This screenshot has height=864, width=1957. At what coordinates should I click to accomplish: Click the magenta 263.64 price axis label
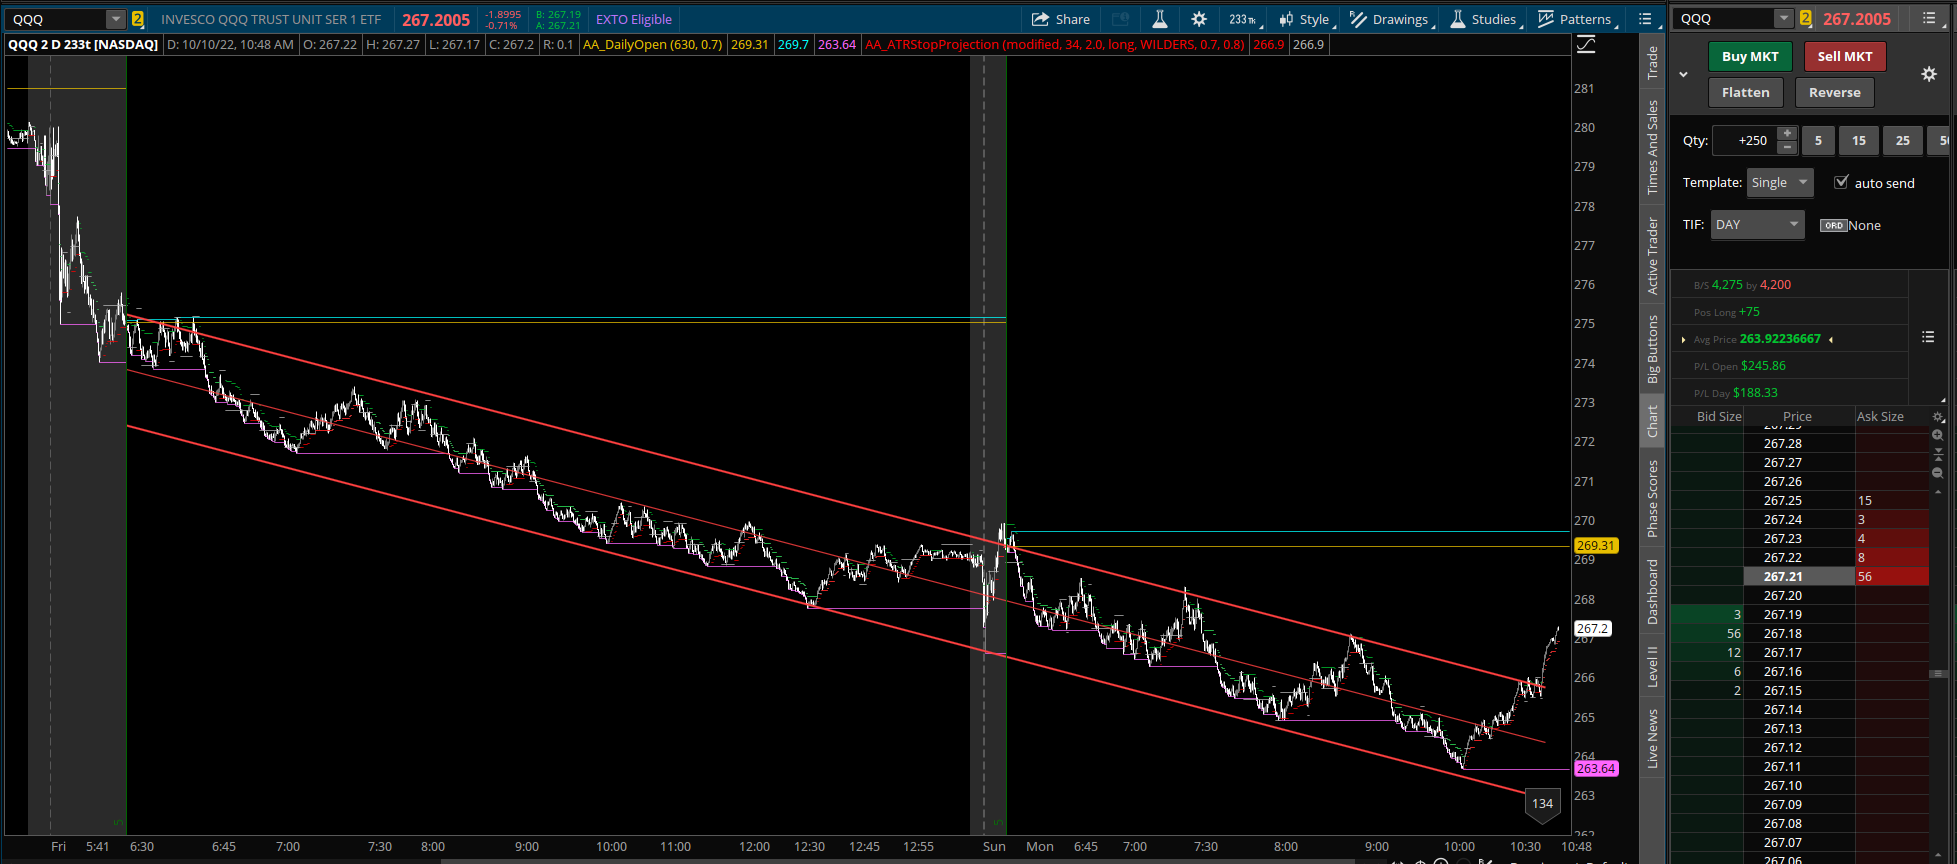pos(1595,768)
